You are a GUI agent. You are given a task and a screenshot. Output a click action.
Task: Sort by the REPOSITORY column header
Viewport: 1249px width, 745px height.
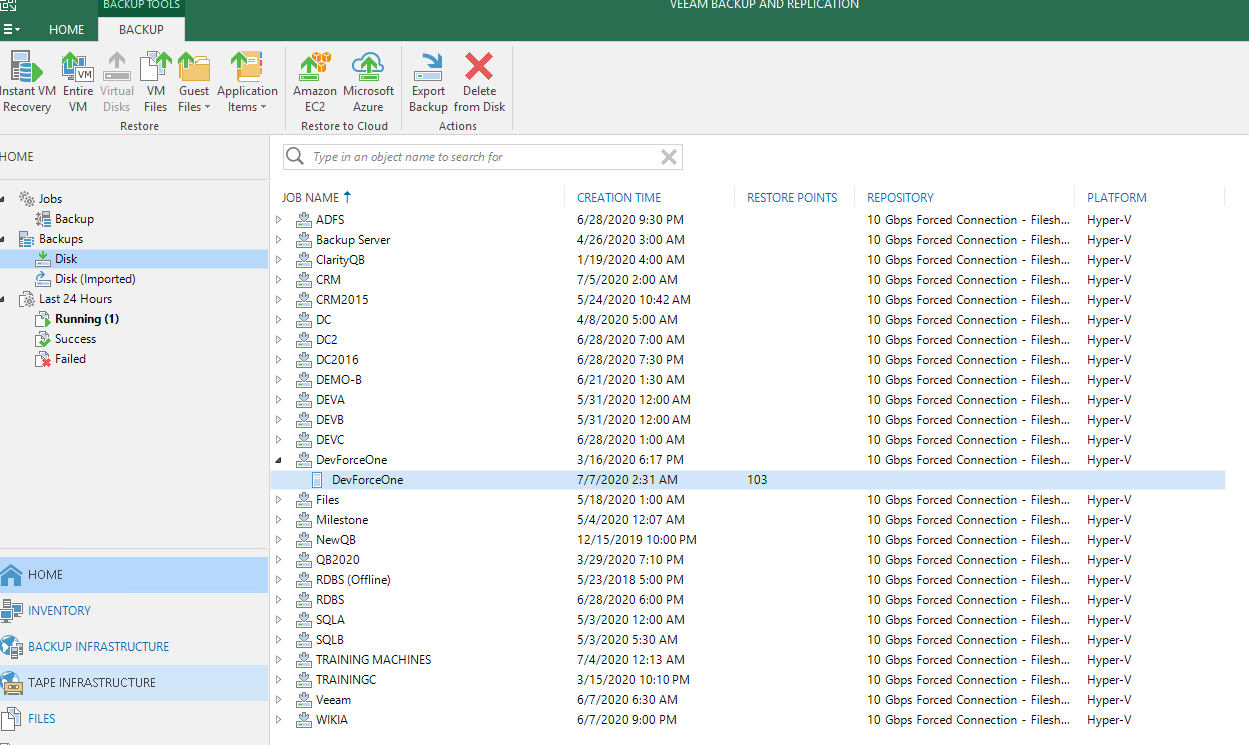click(x=900, y=197)
